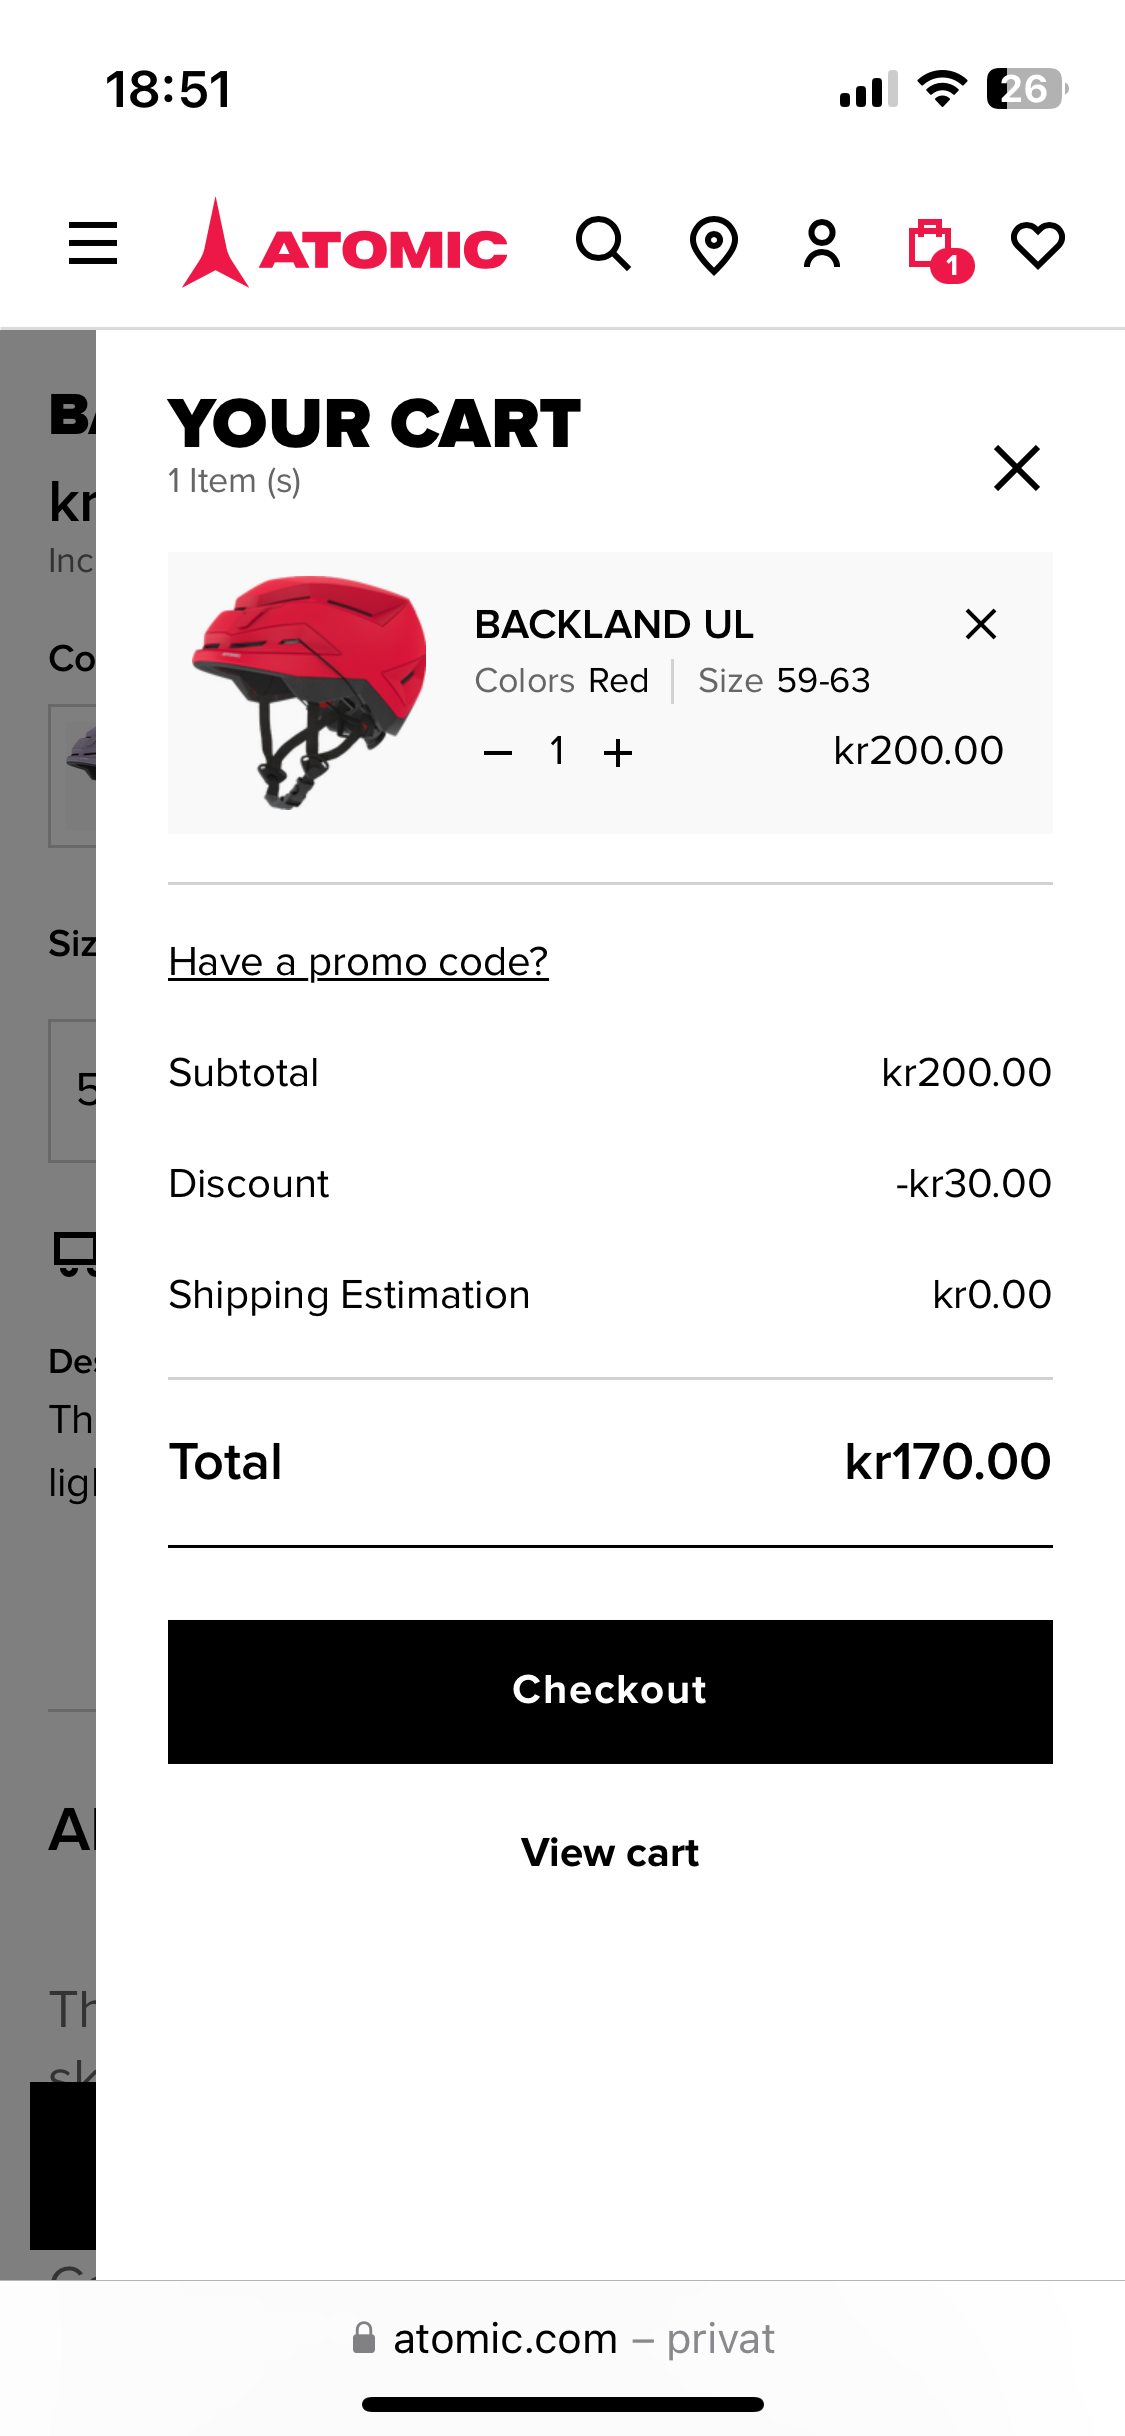Image resolution: width=1125 pixels, height=2436 pixels.
Task: Remove Backland UL from cart
Action: click(x=981, y=624)
